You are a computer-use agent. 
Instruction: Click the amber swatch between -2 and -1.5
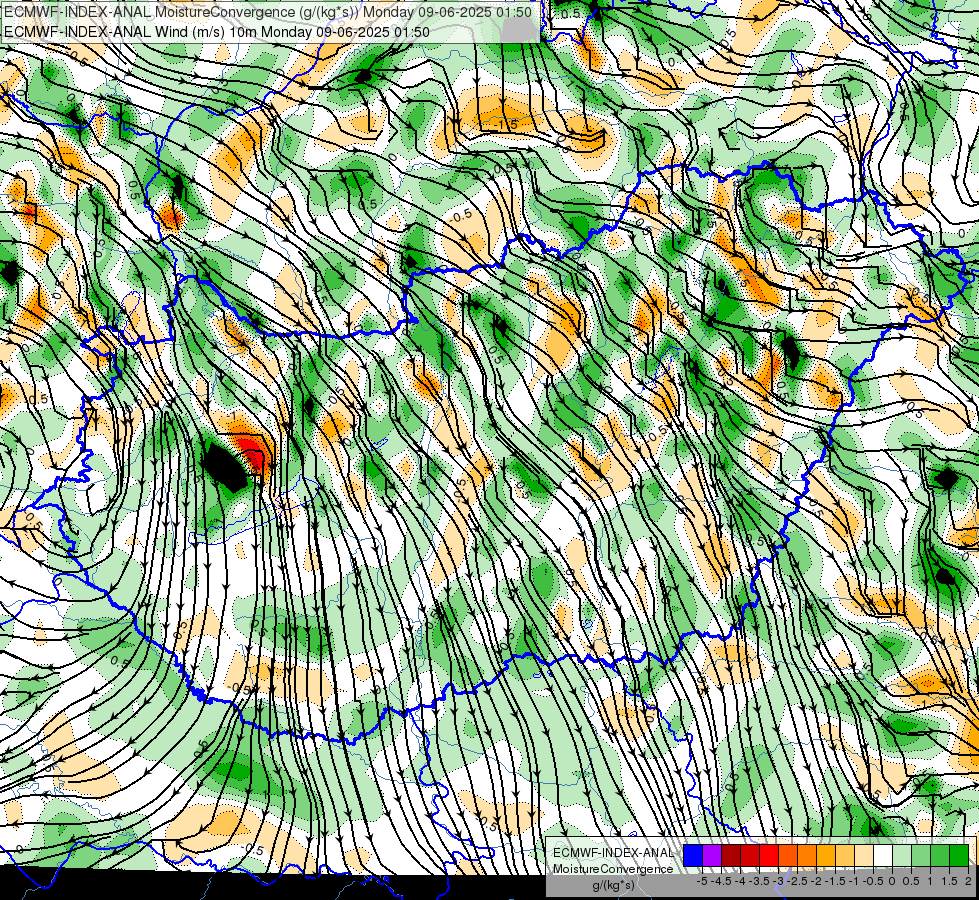click(826, 855)
